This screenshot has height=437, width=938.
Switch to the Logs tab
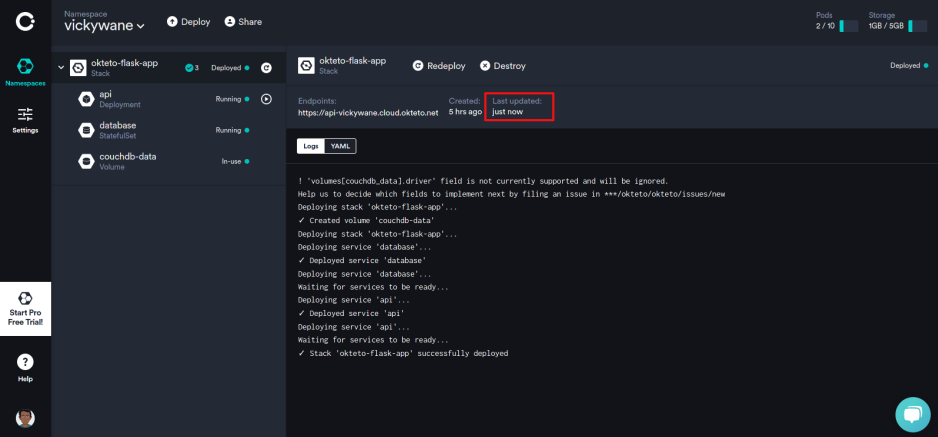click(310, 146)
